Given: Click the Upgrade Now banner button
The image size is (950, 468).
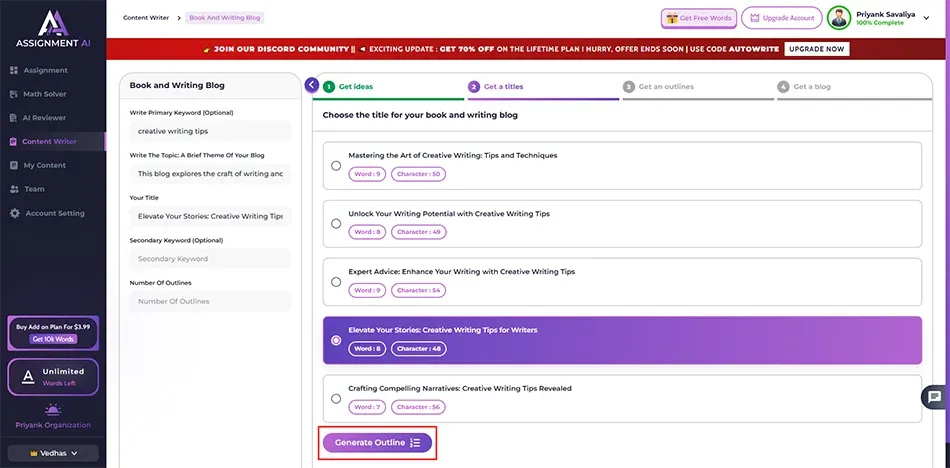Looking at the screenshot, I should point(817,49).
